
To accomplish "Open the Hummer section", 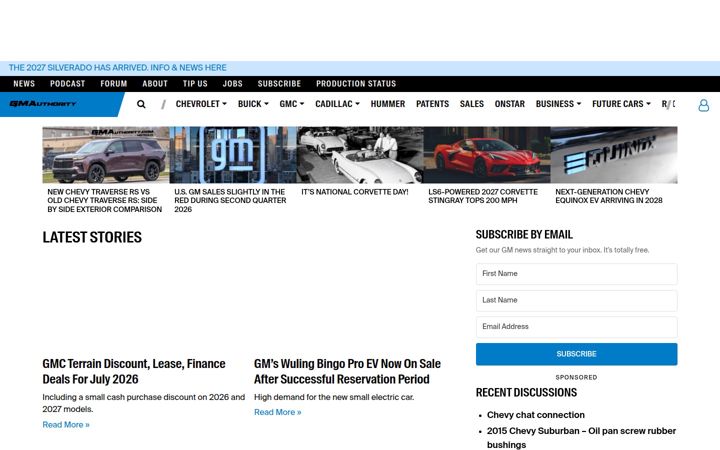I will (388, 104).
